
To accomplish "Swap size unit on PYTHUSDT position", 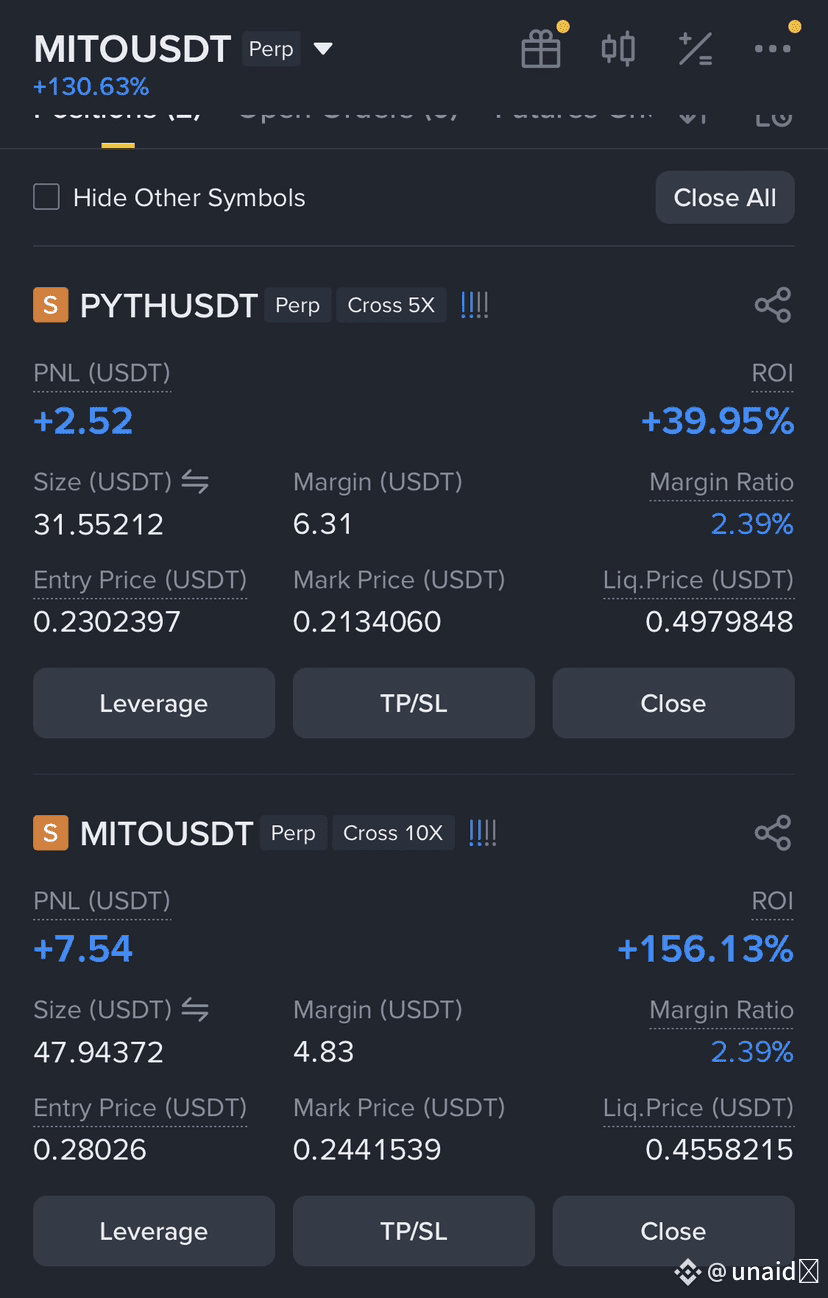I will (x=195, y=483).
